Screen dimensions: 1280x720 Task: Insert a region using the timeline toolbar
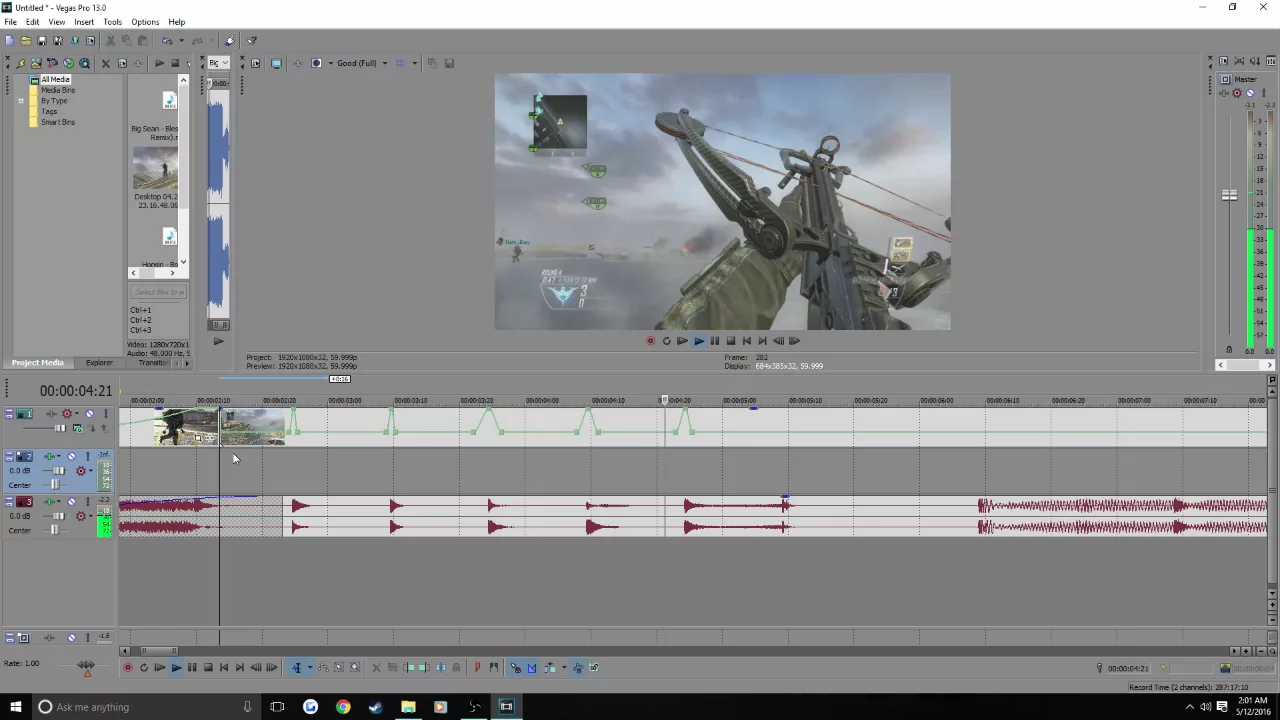tap(493, 668)
